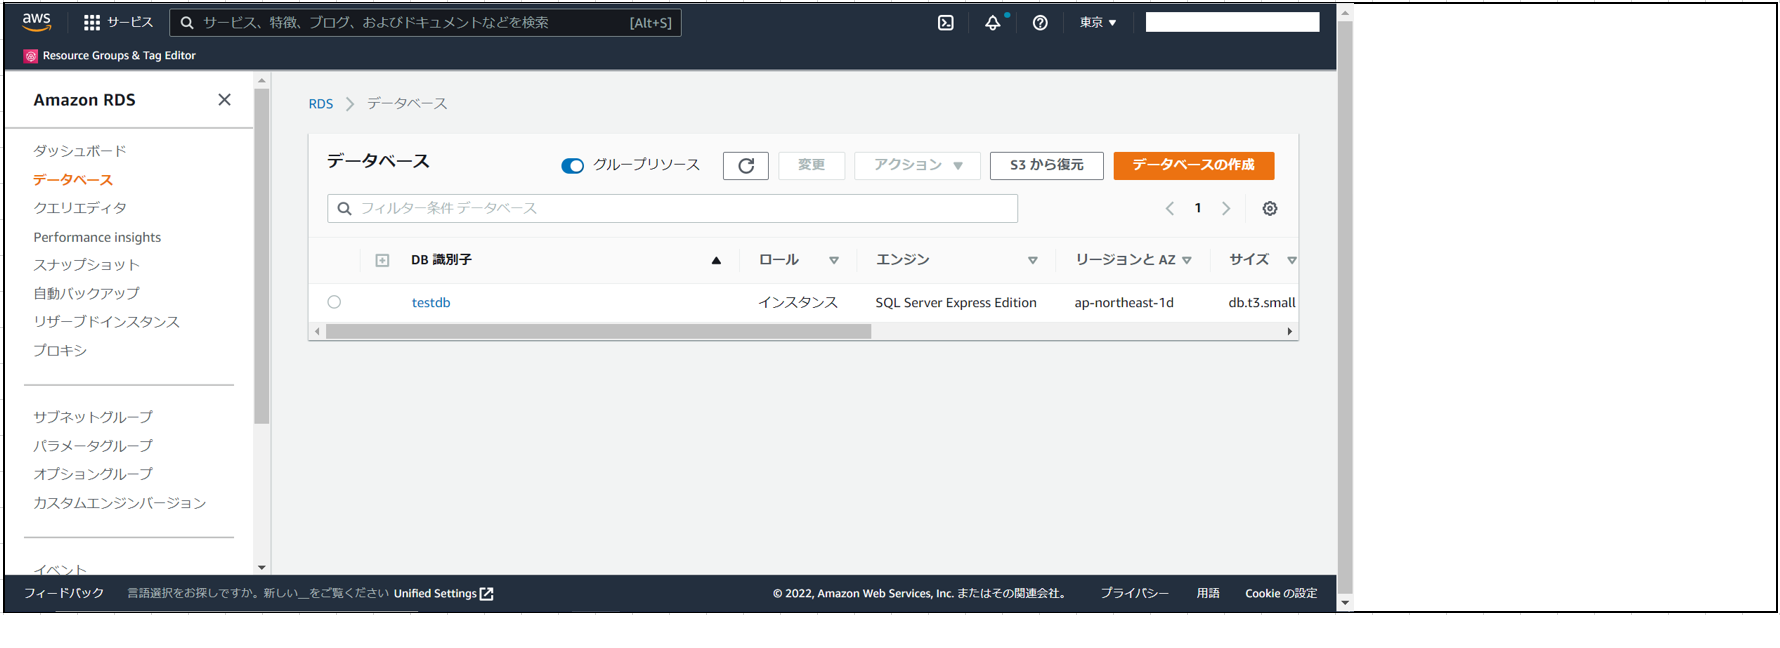Click the table scrollbar right arrow
Viewport: 1780px width, 648px height.
(1290, 332)
